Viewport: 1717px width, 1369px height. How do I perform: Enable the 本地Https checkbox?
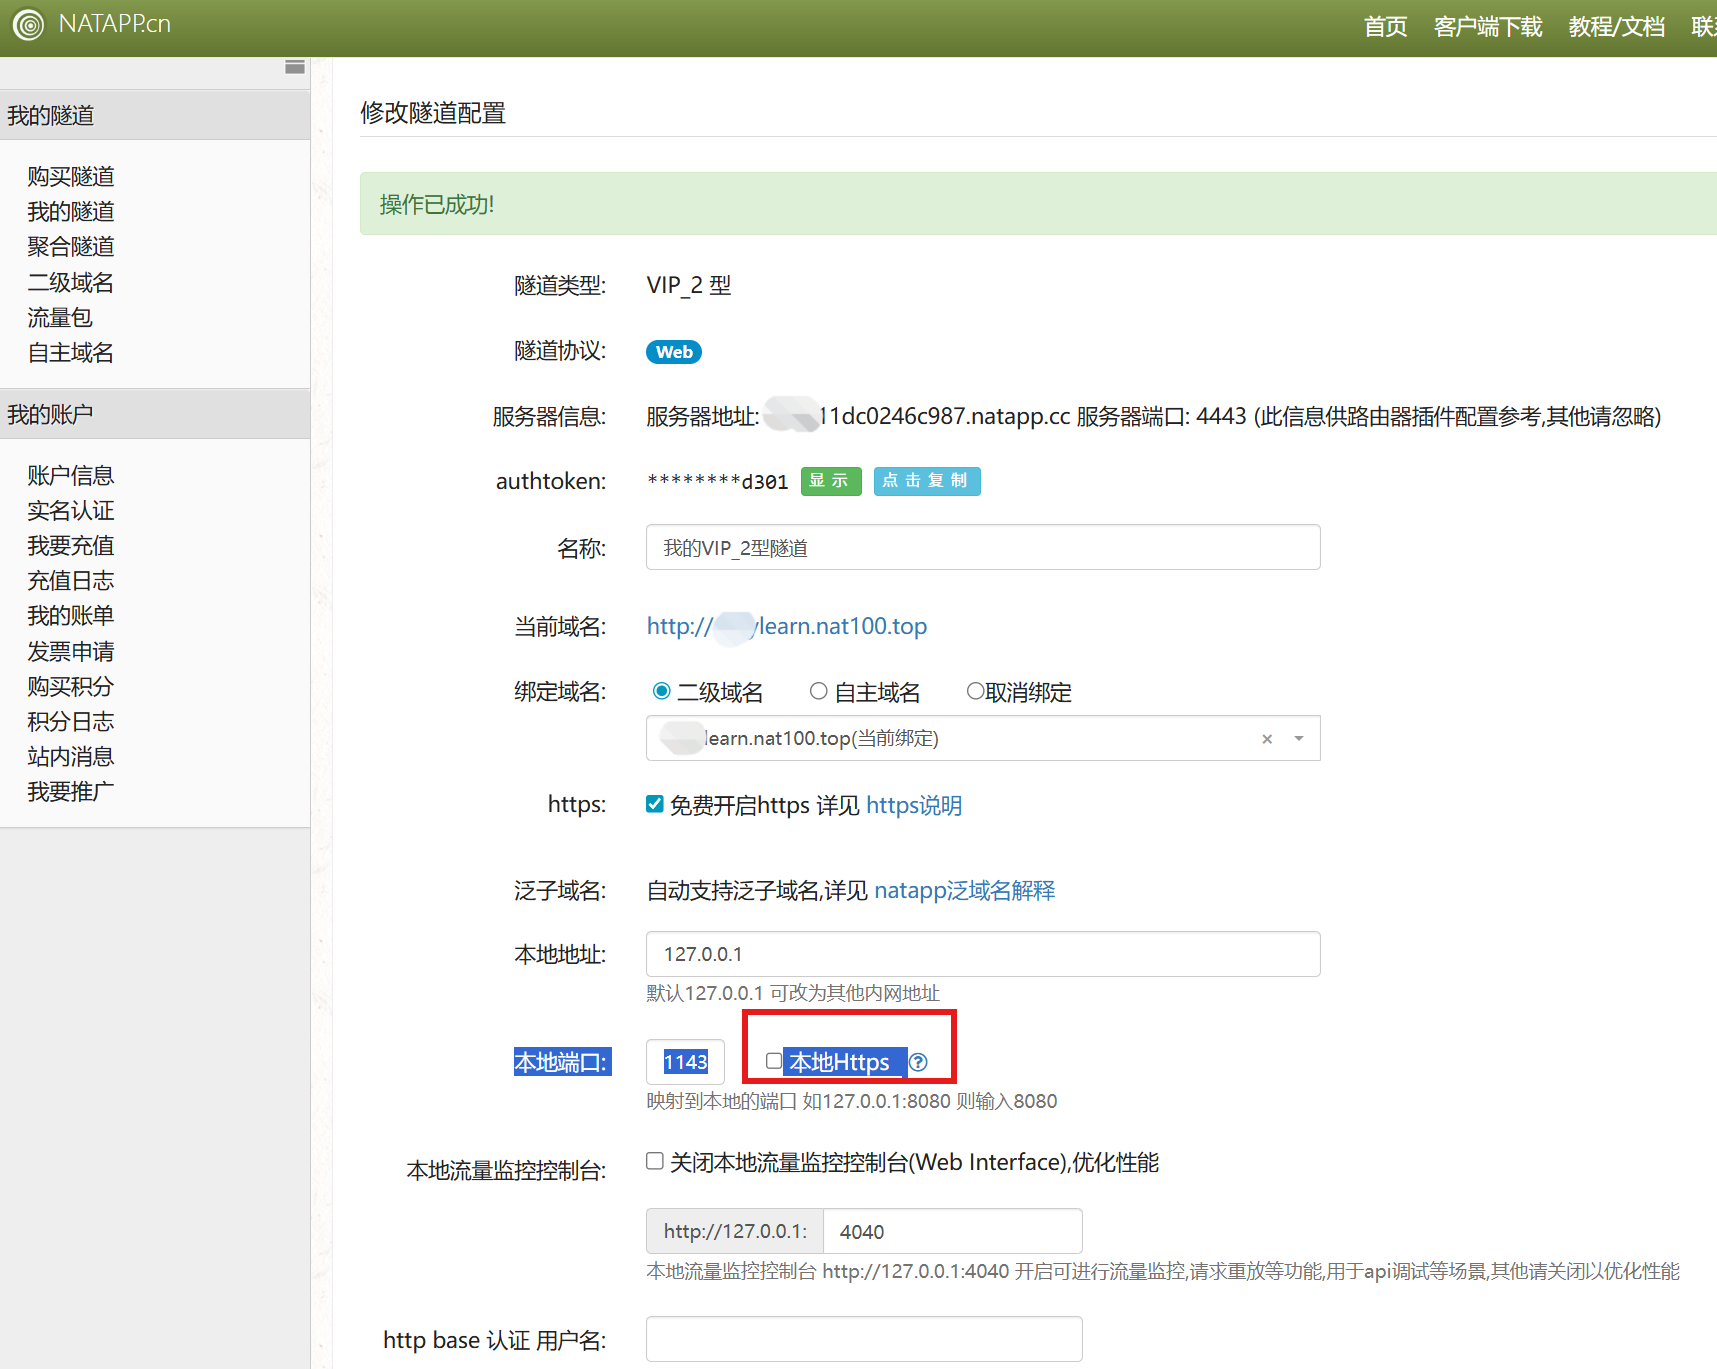pyautogui.click(x=774, y=1061)
